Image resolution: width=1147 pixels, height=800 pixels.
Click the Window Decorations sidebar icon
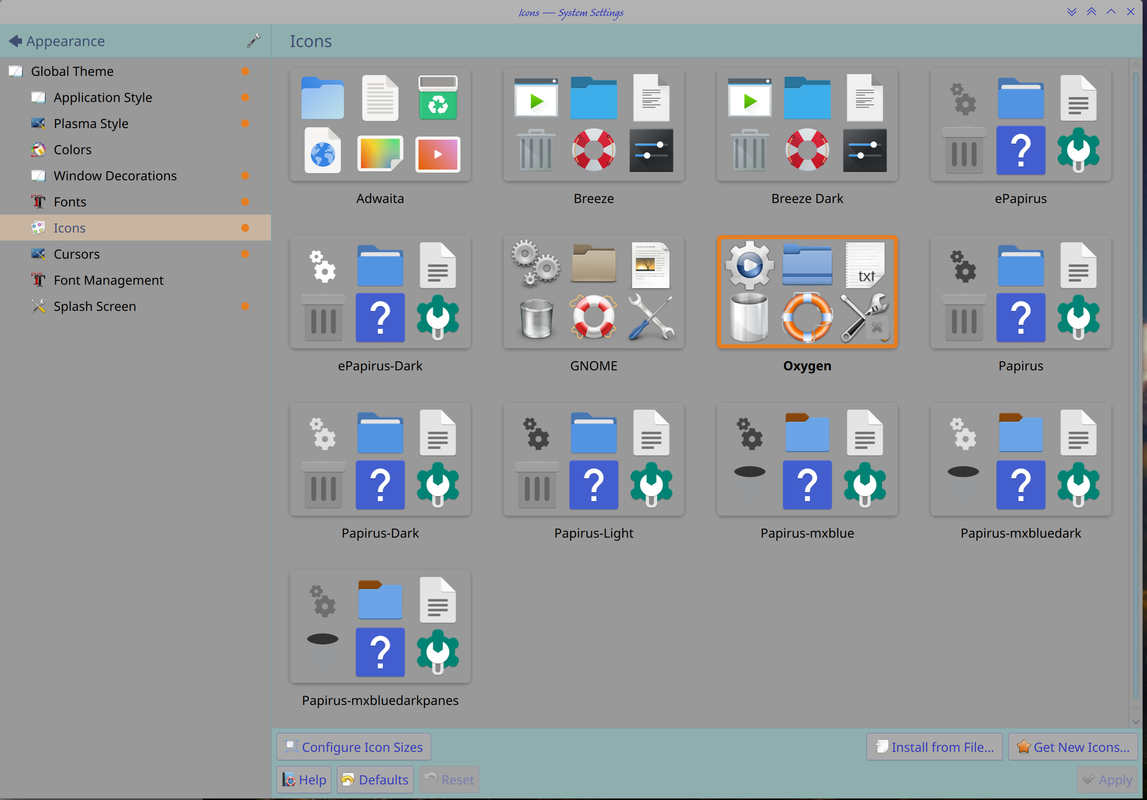pos(38,176)
